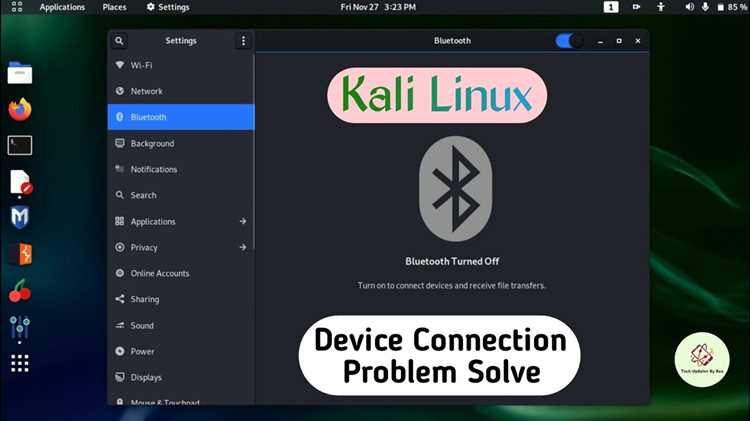
Task: Click the Online Accounts icon
Action: 120,273
